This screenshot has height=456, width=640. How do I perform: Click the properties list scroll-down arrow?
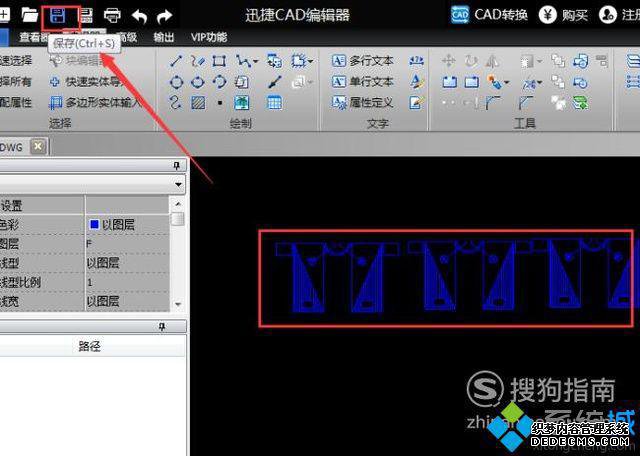click(178, 304)
